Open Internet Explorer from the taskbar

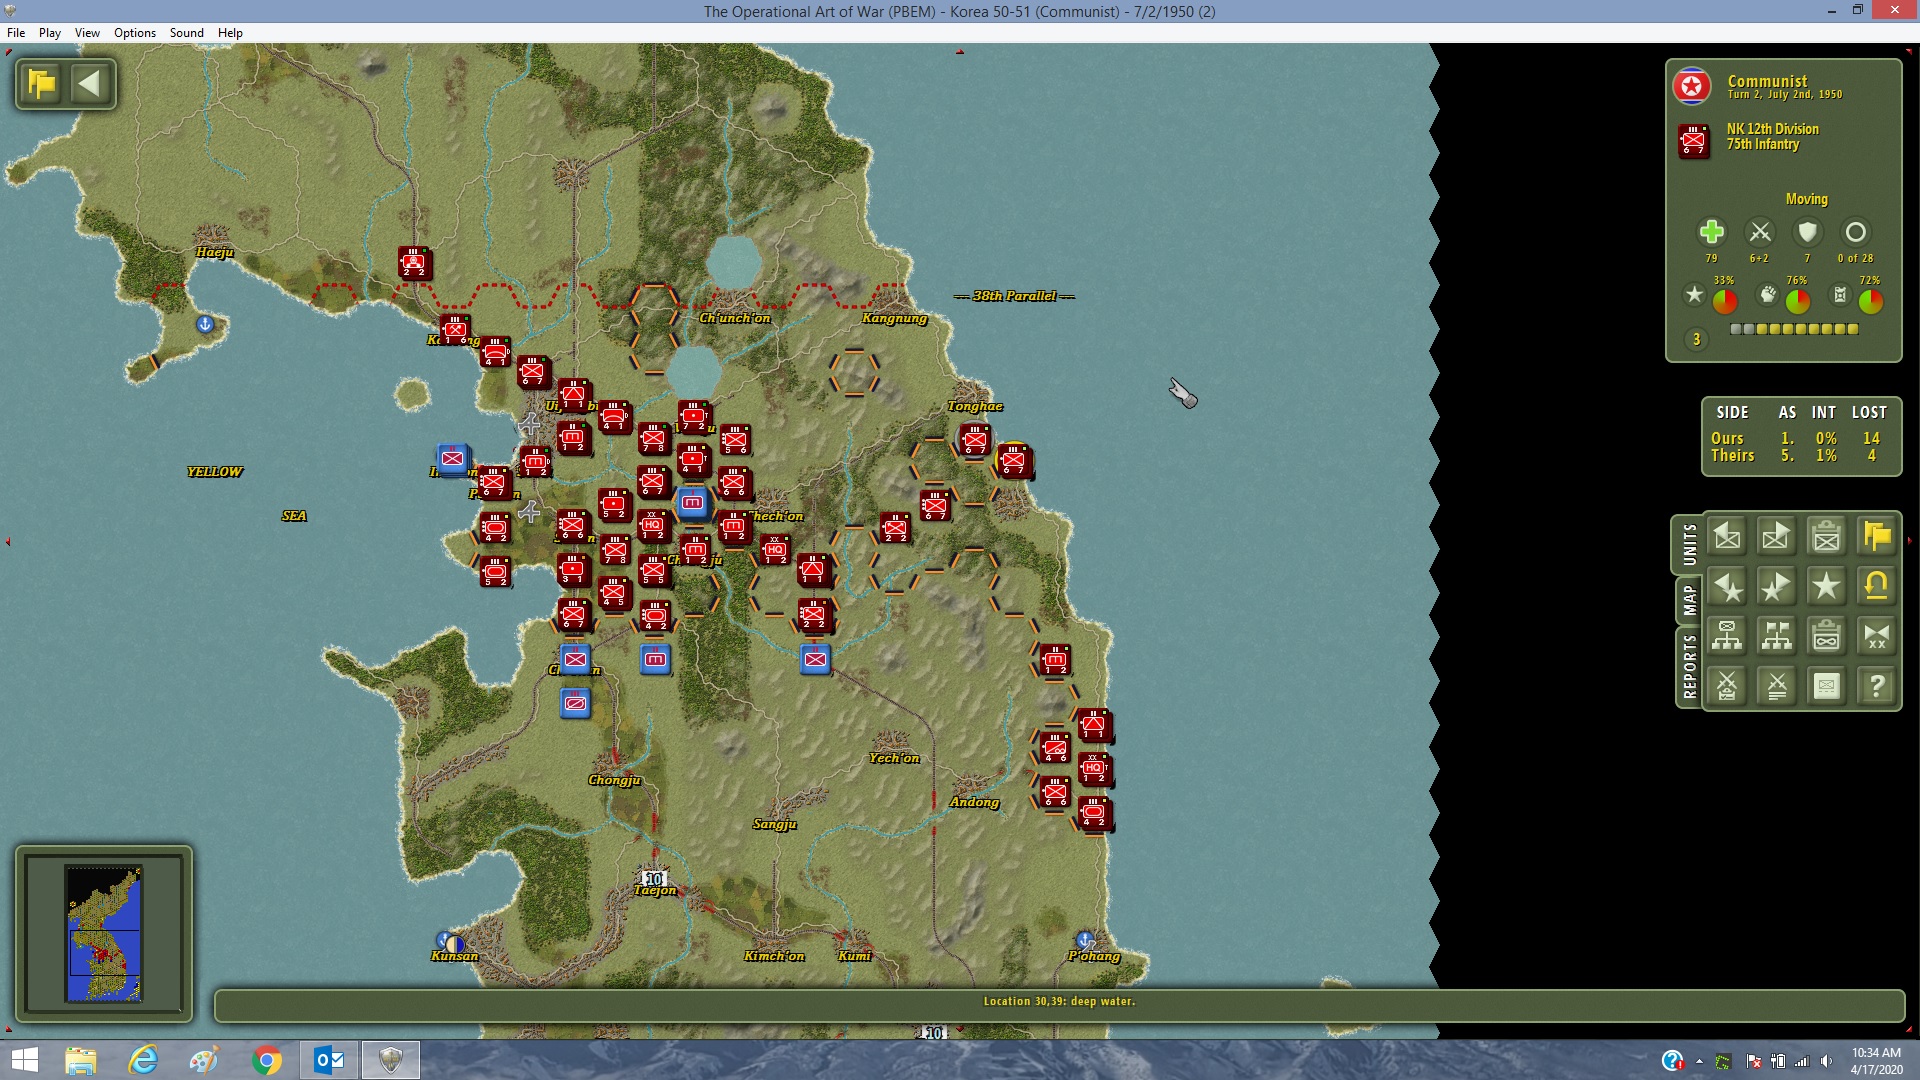143,1060
